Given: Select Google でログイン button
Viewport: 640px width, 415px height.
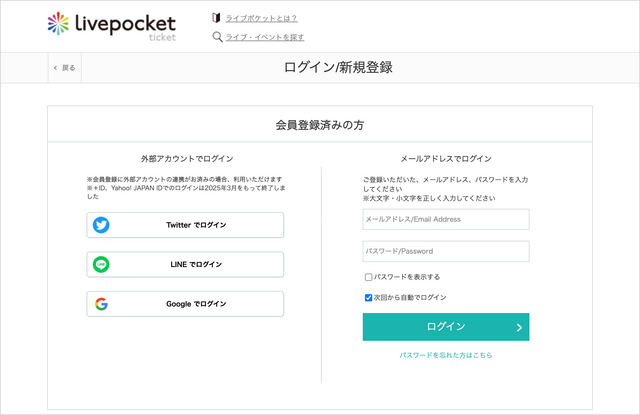Looking at the screenshot, I should [x=185, y=304].
